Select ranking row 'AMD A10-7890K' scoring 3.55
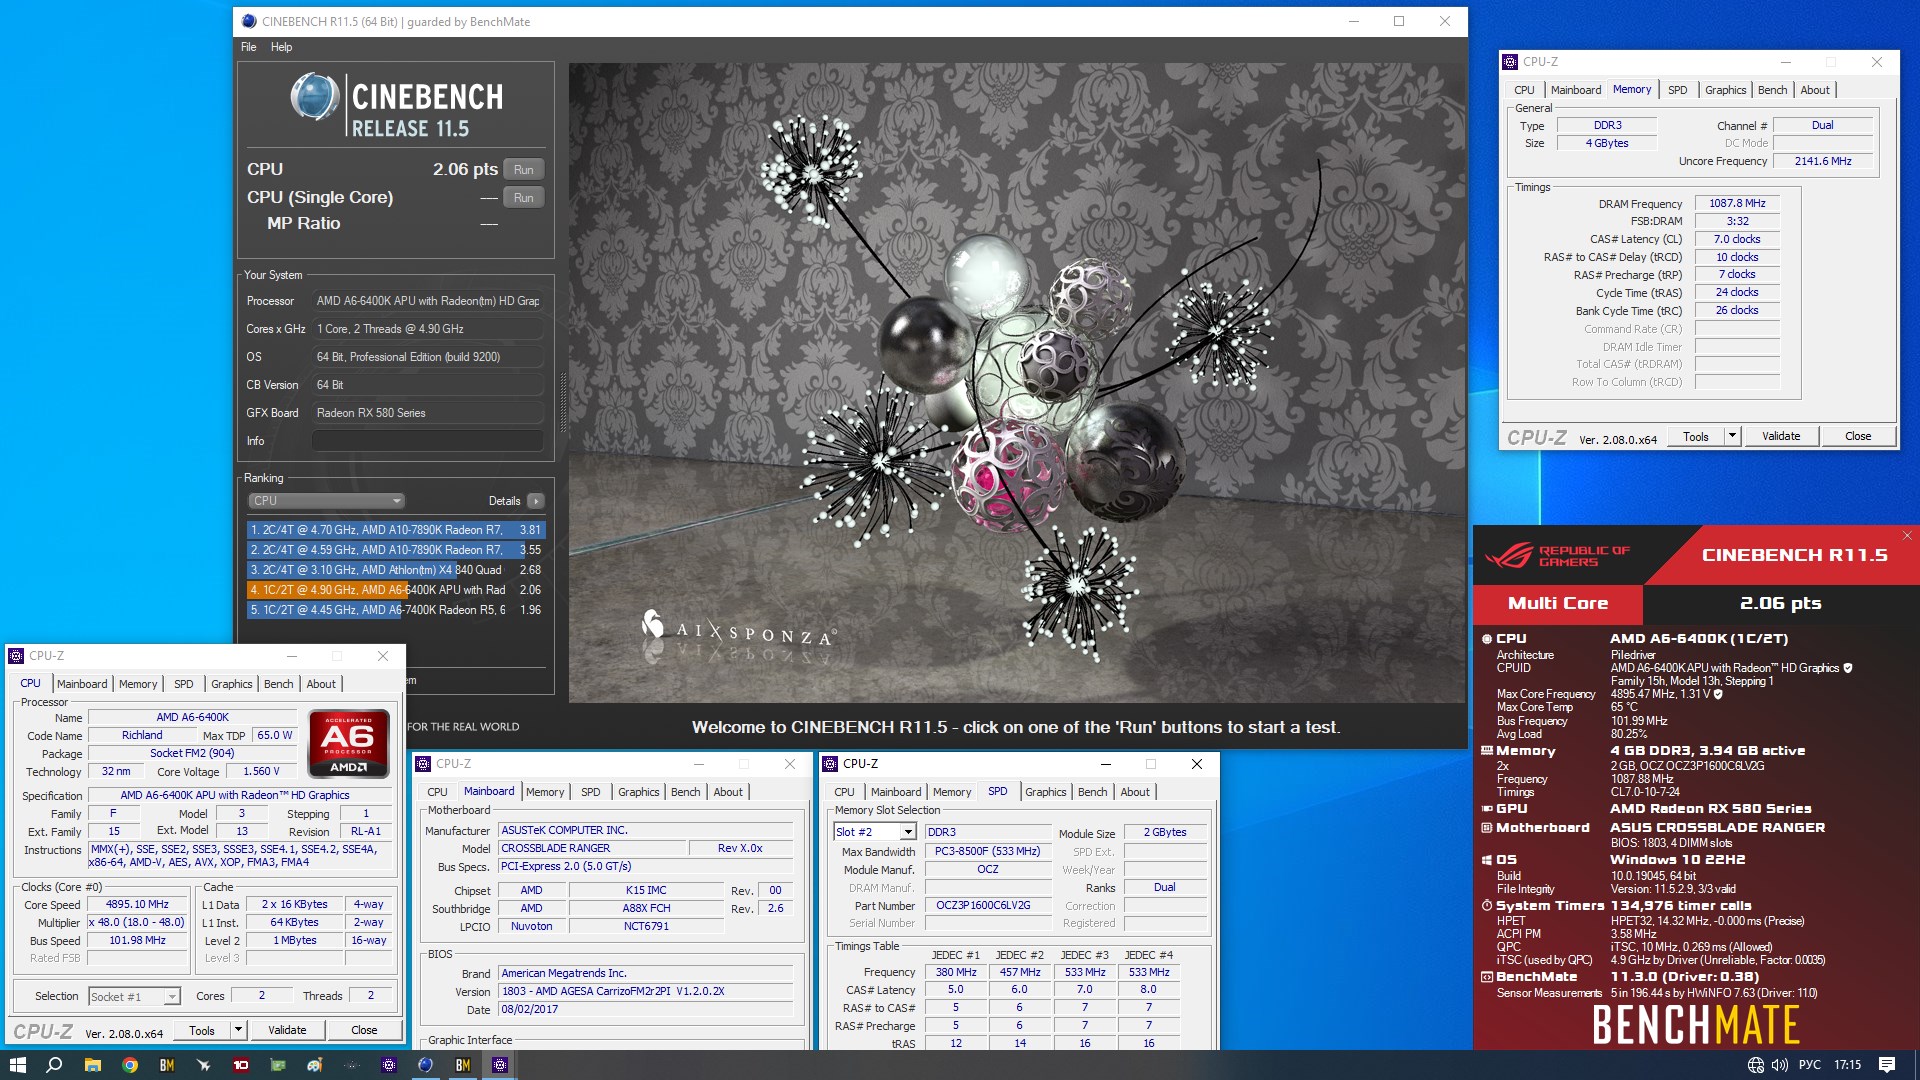The image size is (1920, 1080). [396, 550]
